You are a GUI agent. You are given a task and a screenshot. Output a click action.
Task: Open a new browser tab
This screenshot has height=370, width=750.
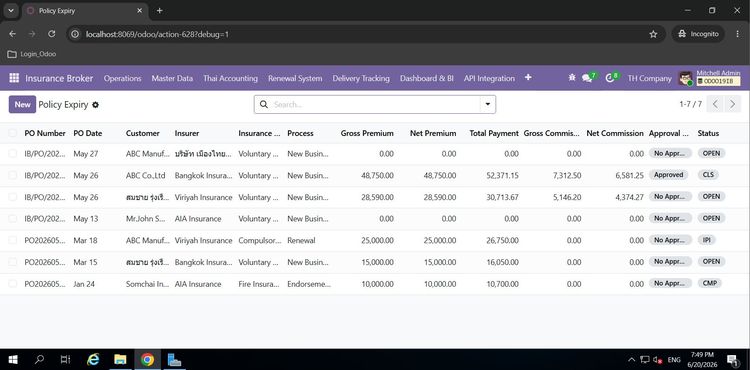point(160,11)
